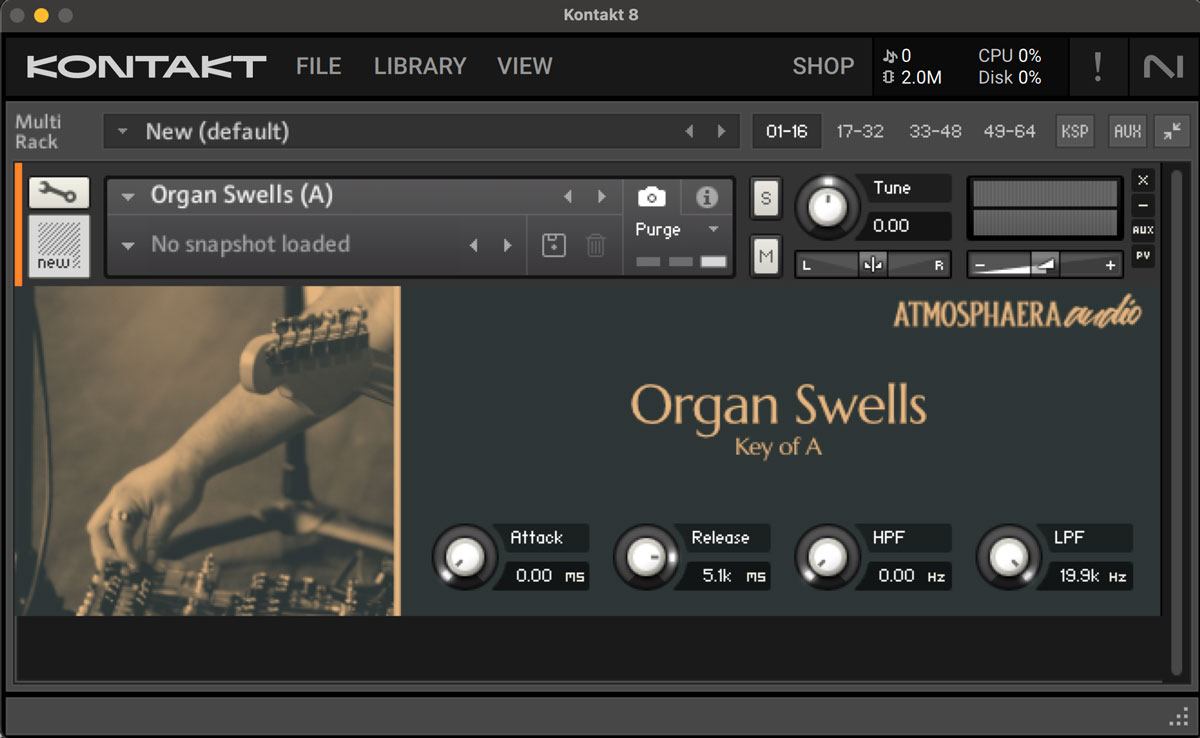
Task: Expand the Purge dropdown menu
Action: pyautogui.click(x=713, y=229)
